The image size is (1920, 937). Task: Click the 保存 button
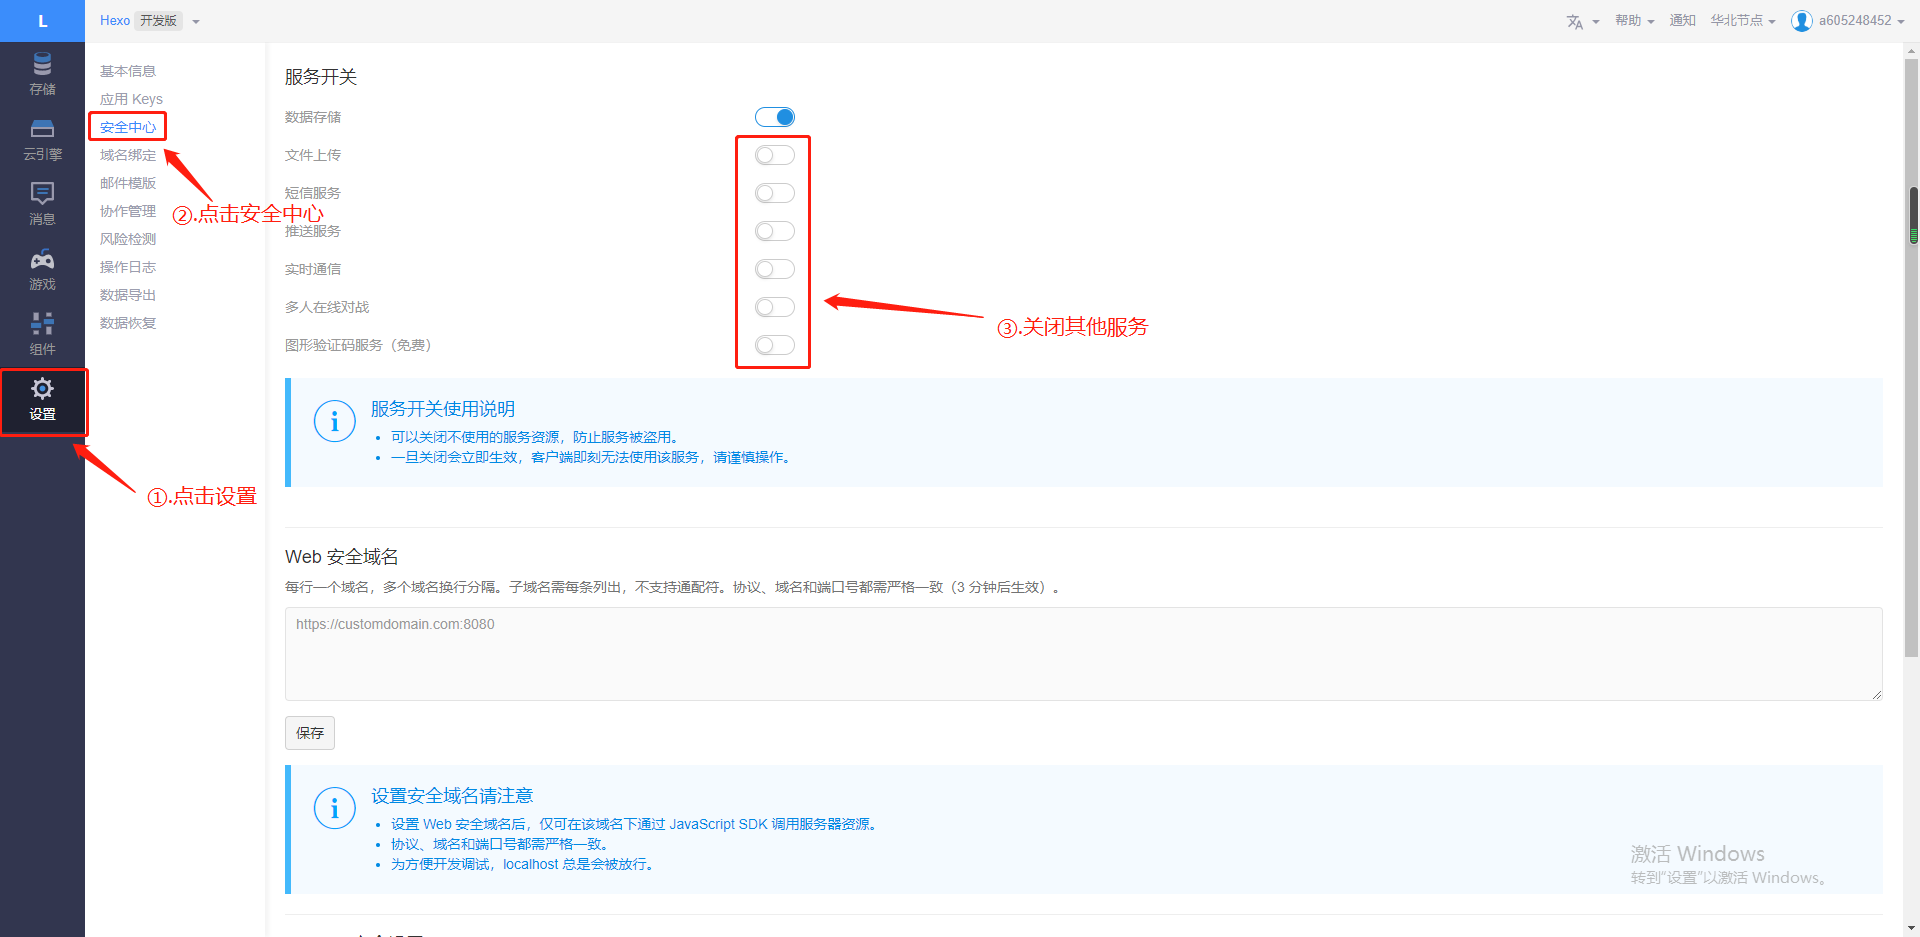310,733
